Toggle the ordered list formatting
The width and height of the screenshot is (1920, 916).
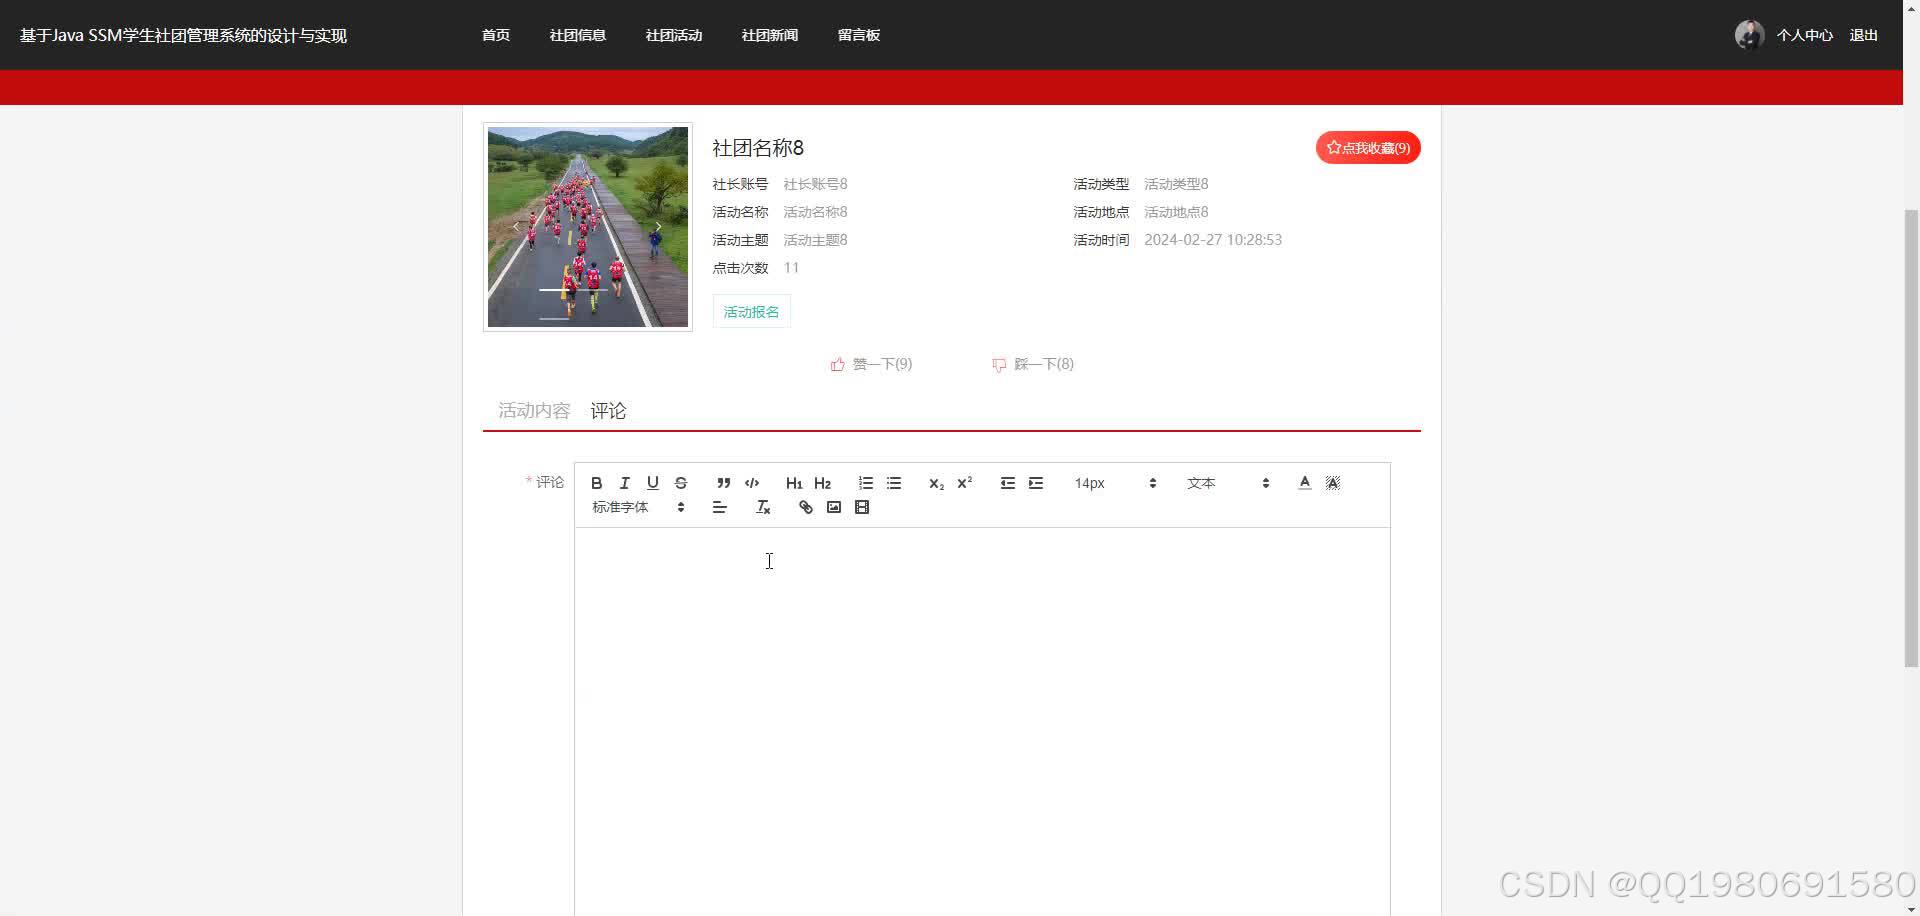click(x=865, y=483)
